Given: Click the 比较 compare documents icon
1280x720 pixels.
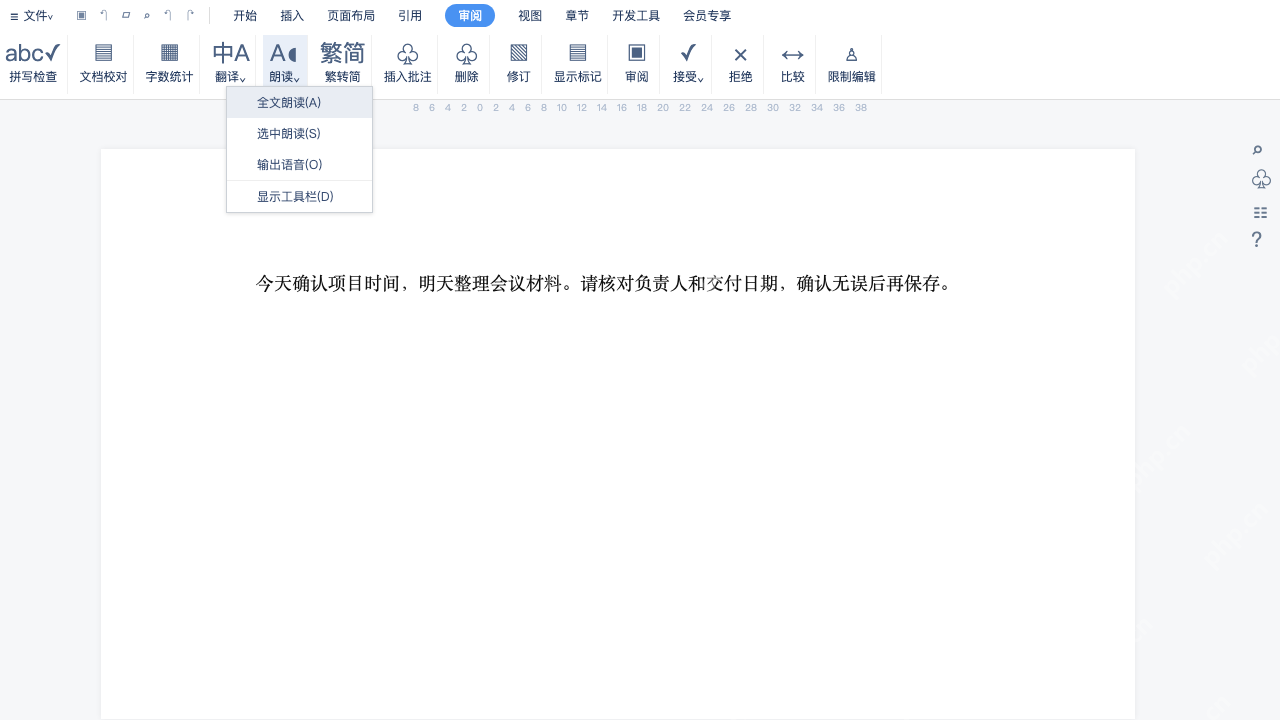Looking at the screenshot, I should pos(792,55).
